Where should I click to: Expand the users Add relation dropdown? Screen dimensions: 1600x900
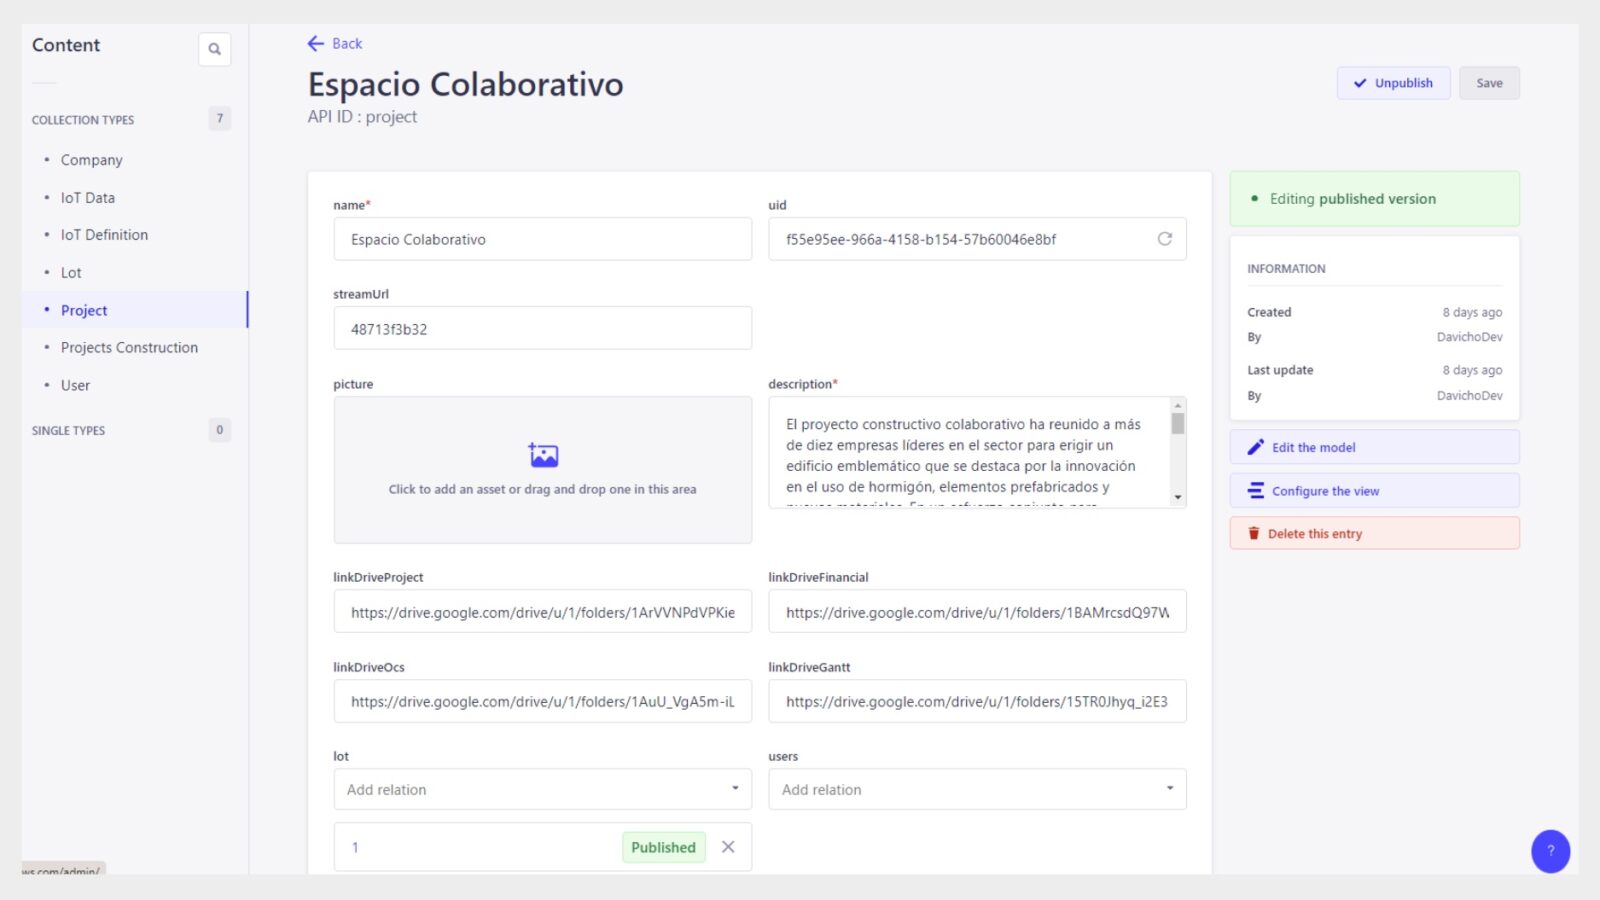tap(1169, 789)
